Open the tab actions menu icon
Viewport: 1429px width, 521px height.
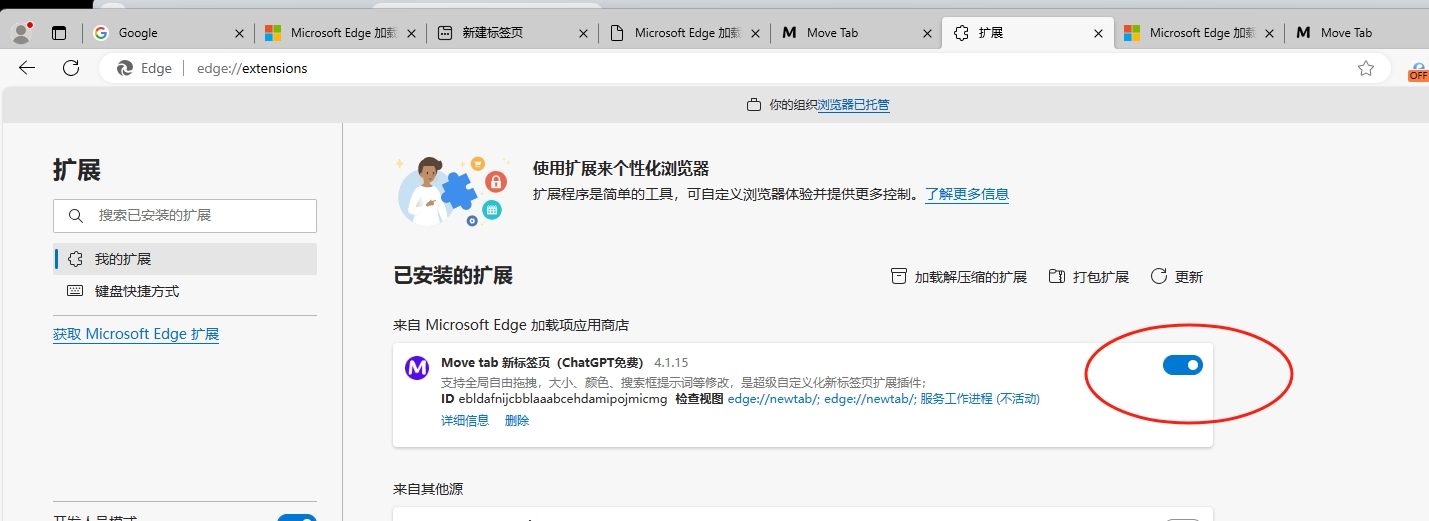59,33
